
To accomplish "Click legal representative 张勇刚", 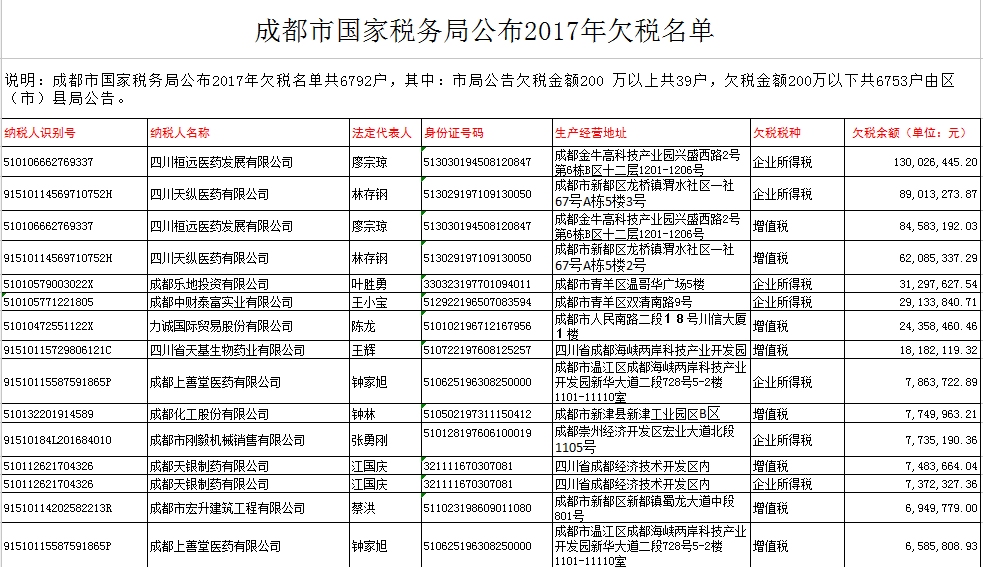I will [370, 440].
